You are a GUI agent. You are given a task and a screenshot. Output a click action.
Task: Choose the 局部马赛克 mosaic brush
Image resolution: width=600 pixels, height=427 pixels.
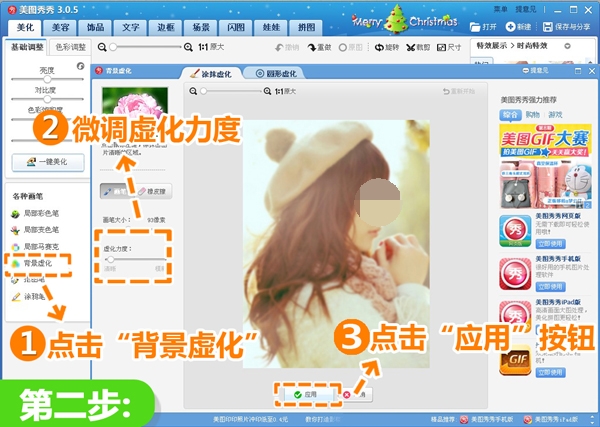40,246
